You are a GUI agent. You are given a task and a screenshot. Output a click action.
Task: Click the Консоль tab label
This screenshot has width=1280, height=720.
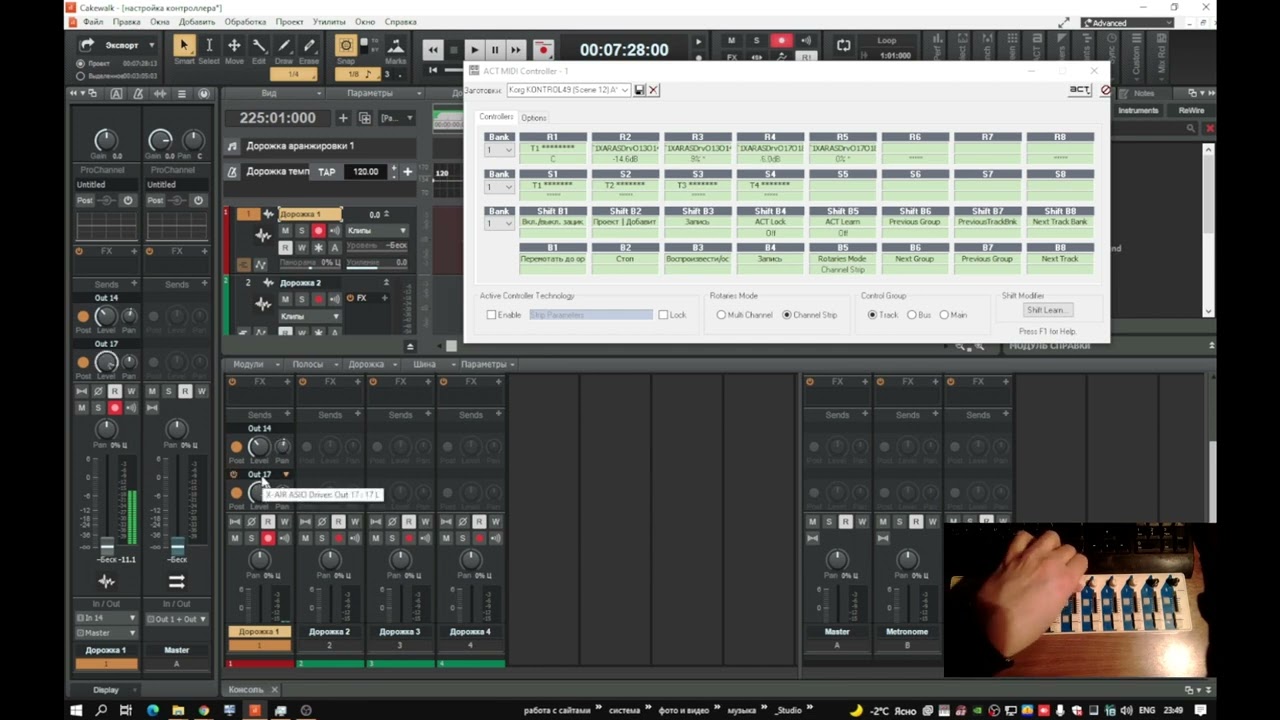[x=246, y=689]
